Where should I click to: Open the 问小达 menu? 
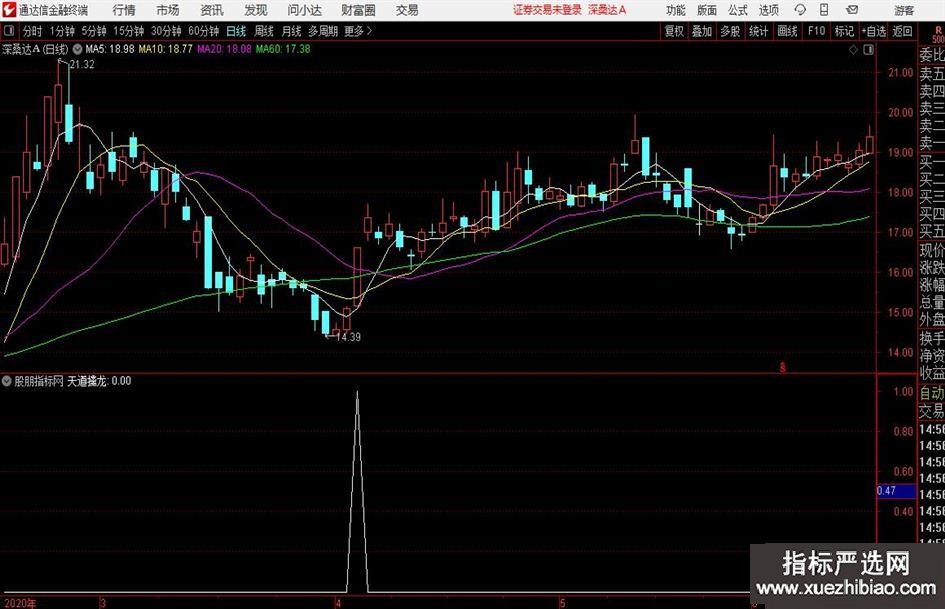point(304,10)
